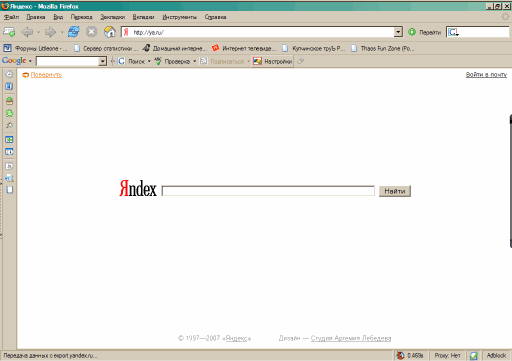Screen dimensions: 512x361
Task: Go back with the left arrow icon
Action: click(27, 32)
